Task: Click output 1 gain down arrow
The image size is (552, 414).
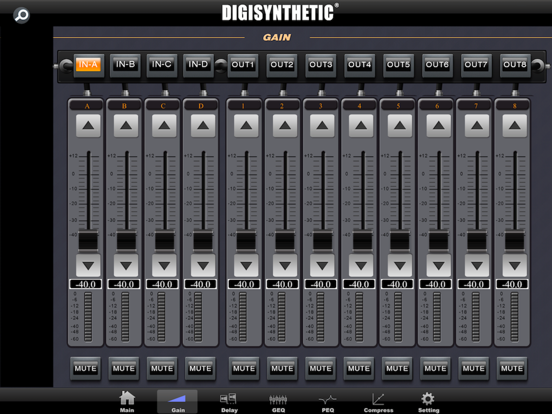Action: 246,265
